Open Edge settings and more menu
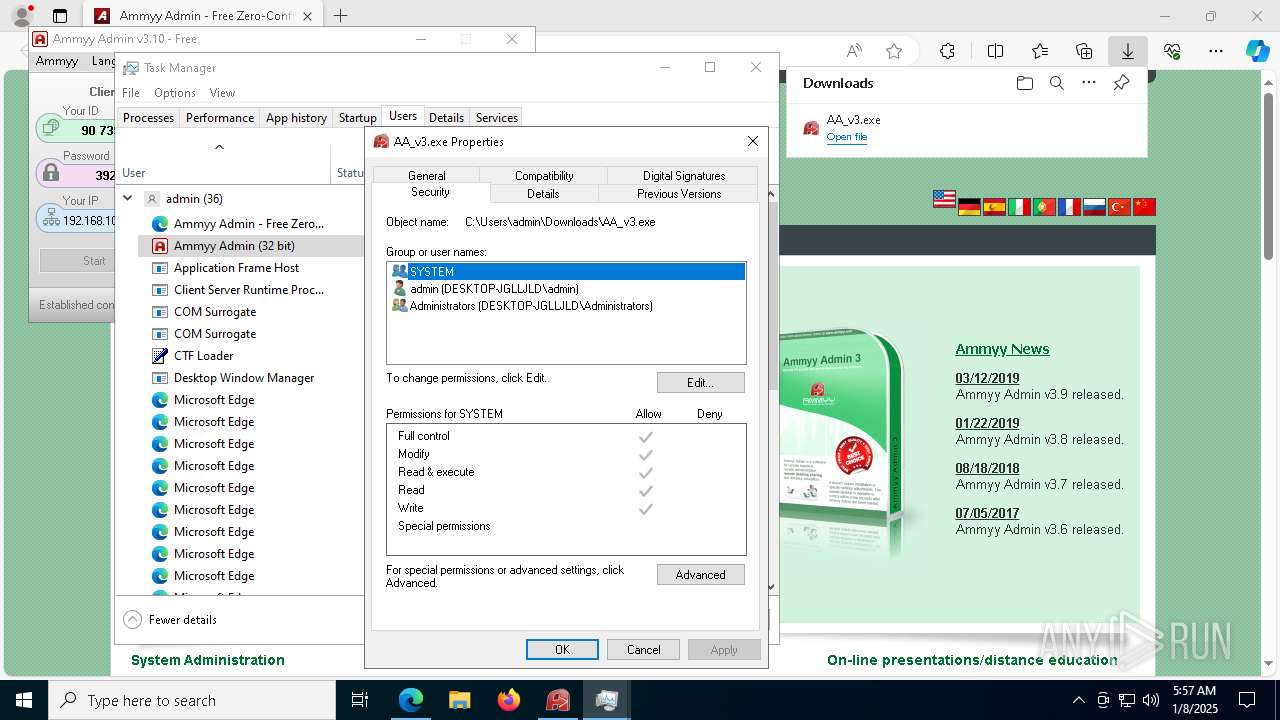This screenshot has height=720, width=1280. pos(1216,51)
